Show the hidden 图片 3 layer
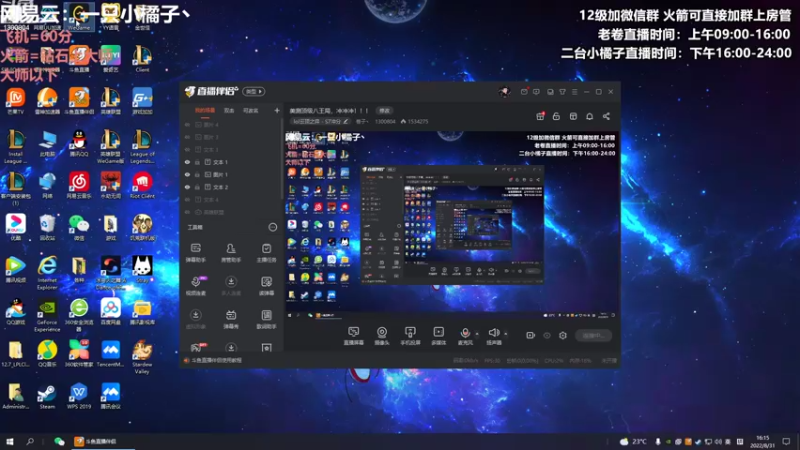This screenshot has width=800, height=450. click(x=187, y=137)
